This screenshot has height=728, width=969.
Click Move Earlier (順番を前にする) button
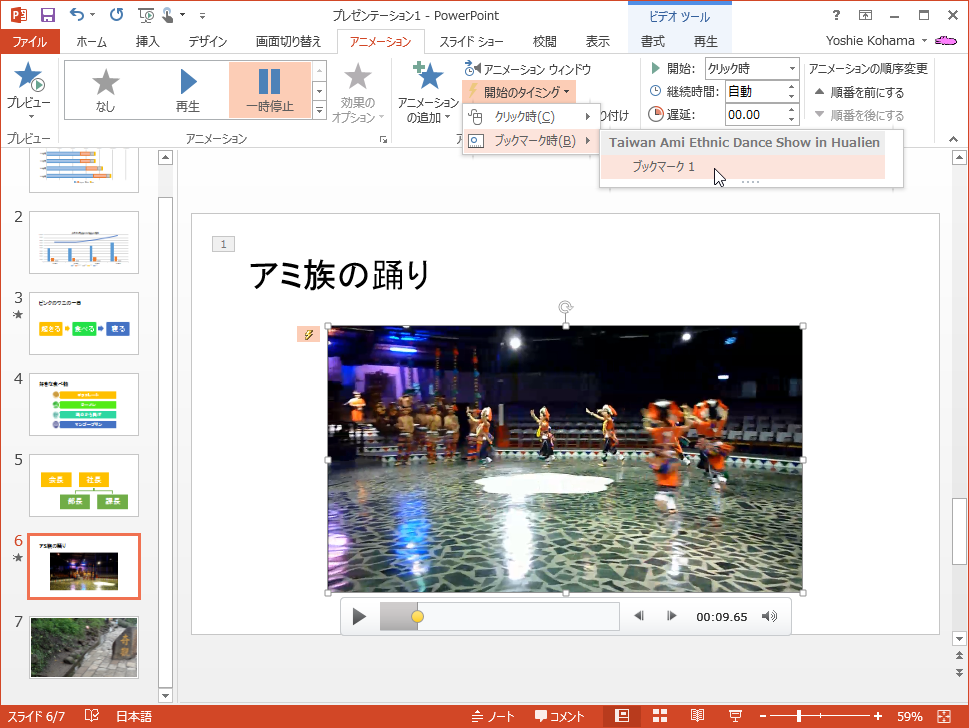coord(859,92)
